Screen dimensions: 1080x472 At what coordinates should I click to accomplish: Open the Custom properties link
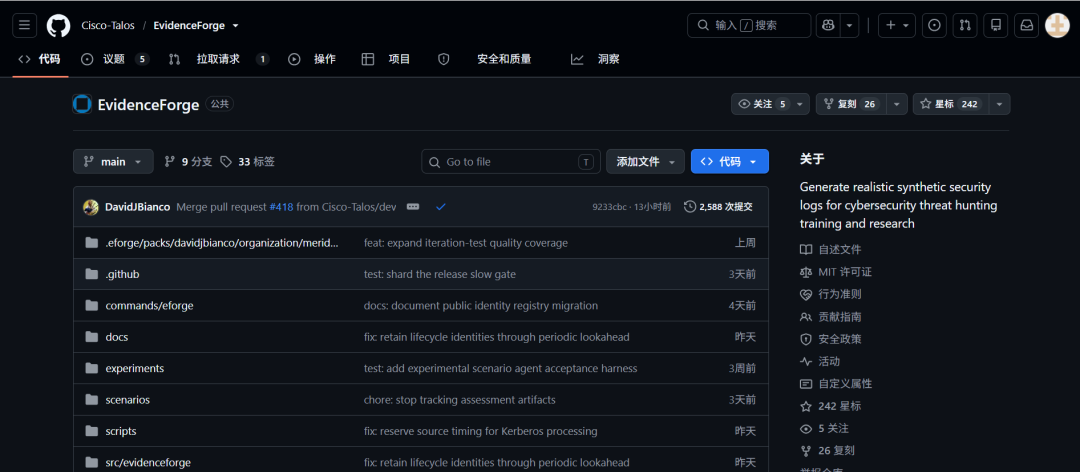[835, 384]
